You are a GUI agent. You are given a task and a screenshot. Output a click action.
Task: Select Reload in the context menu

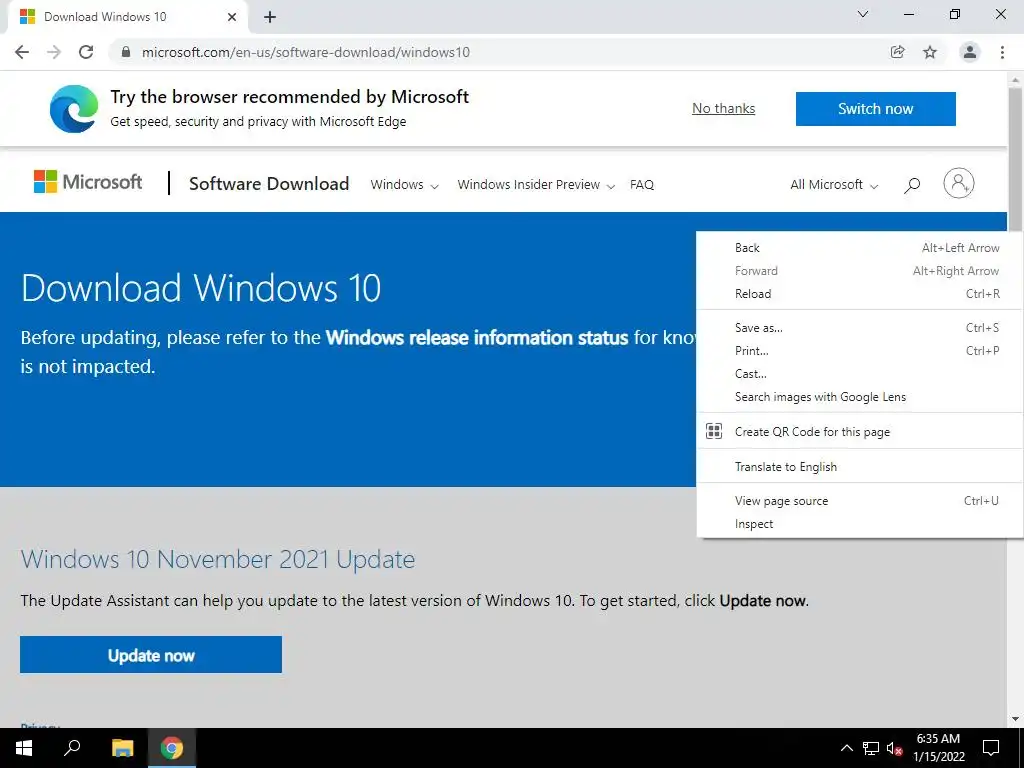pyautogui.click(x=859, y=293)
